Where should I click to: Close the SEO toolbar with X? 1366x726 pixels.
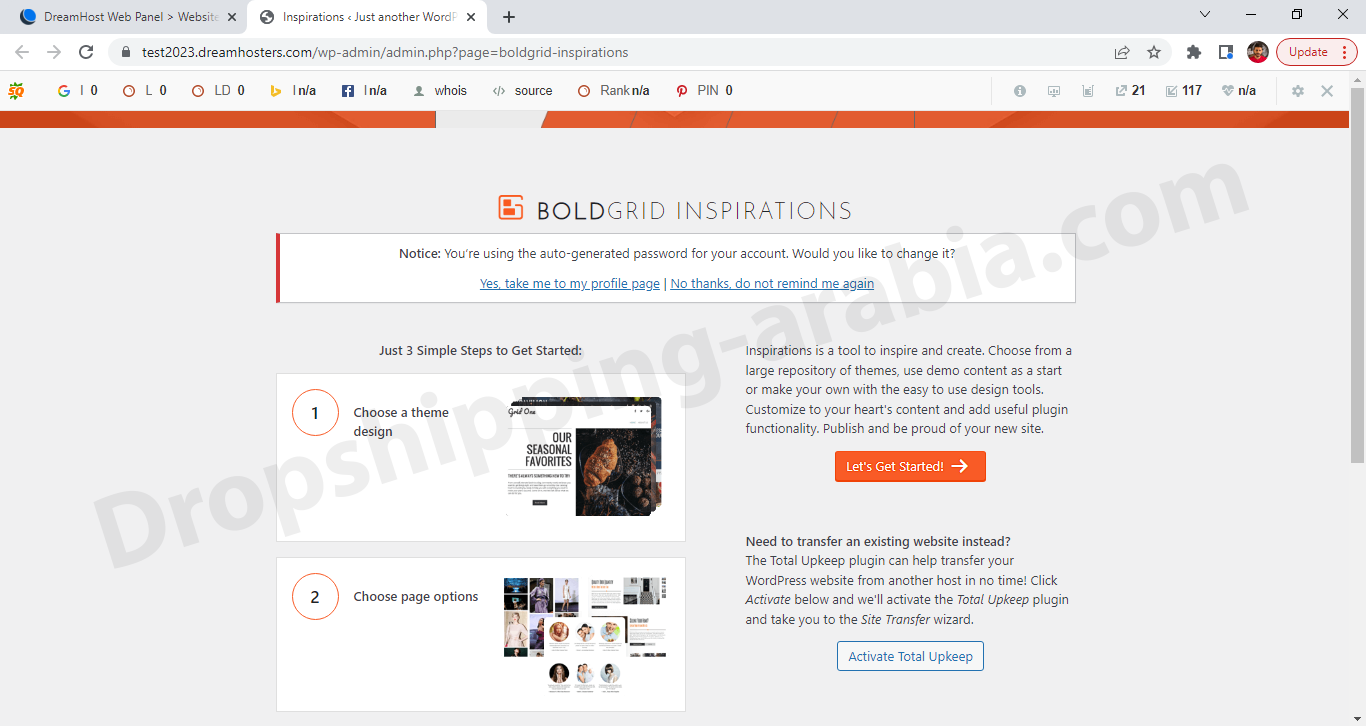pyautogui.click(x=1327, y=91)
